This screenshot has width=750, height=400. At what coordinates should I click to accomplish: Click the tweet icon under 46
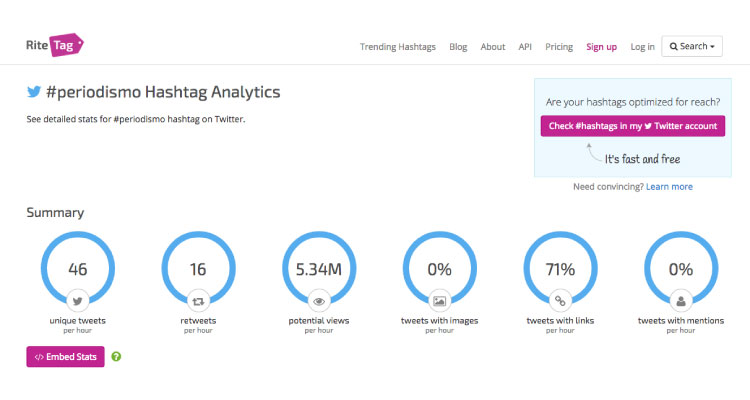tap(76, 299)
